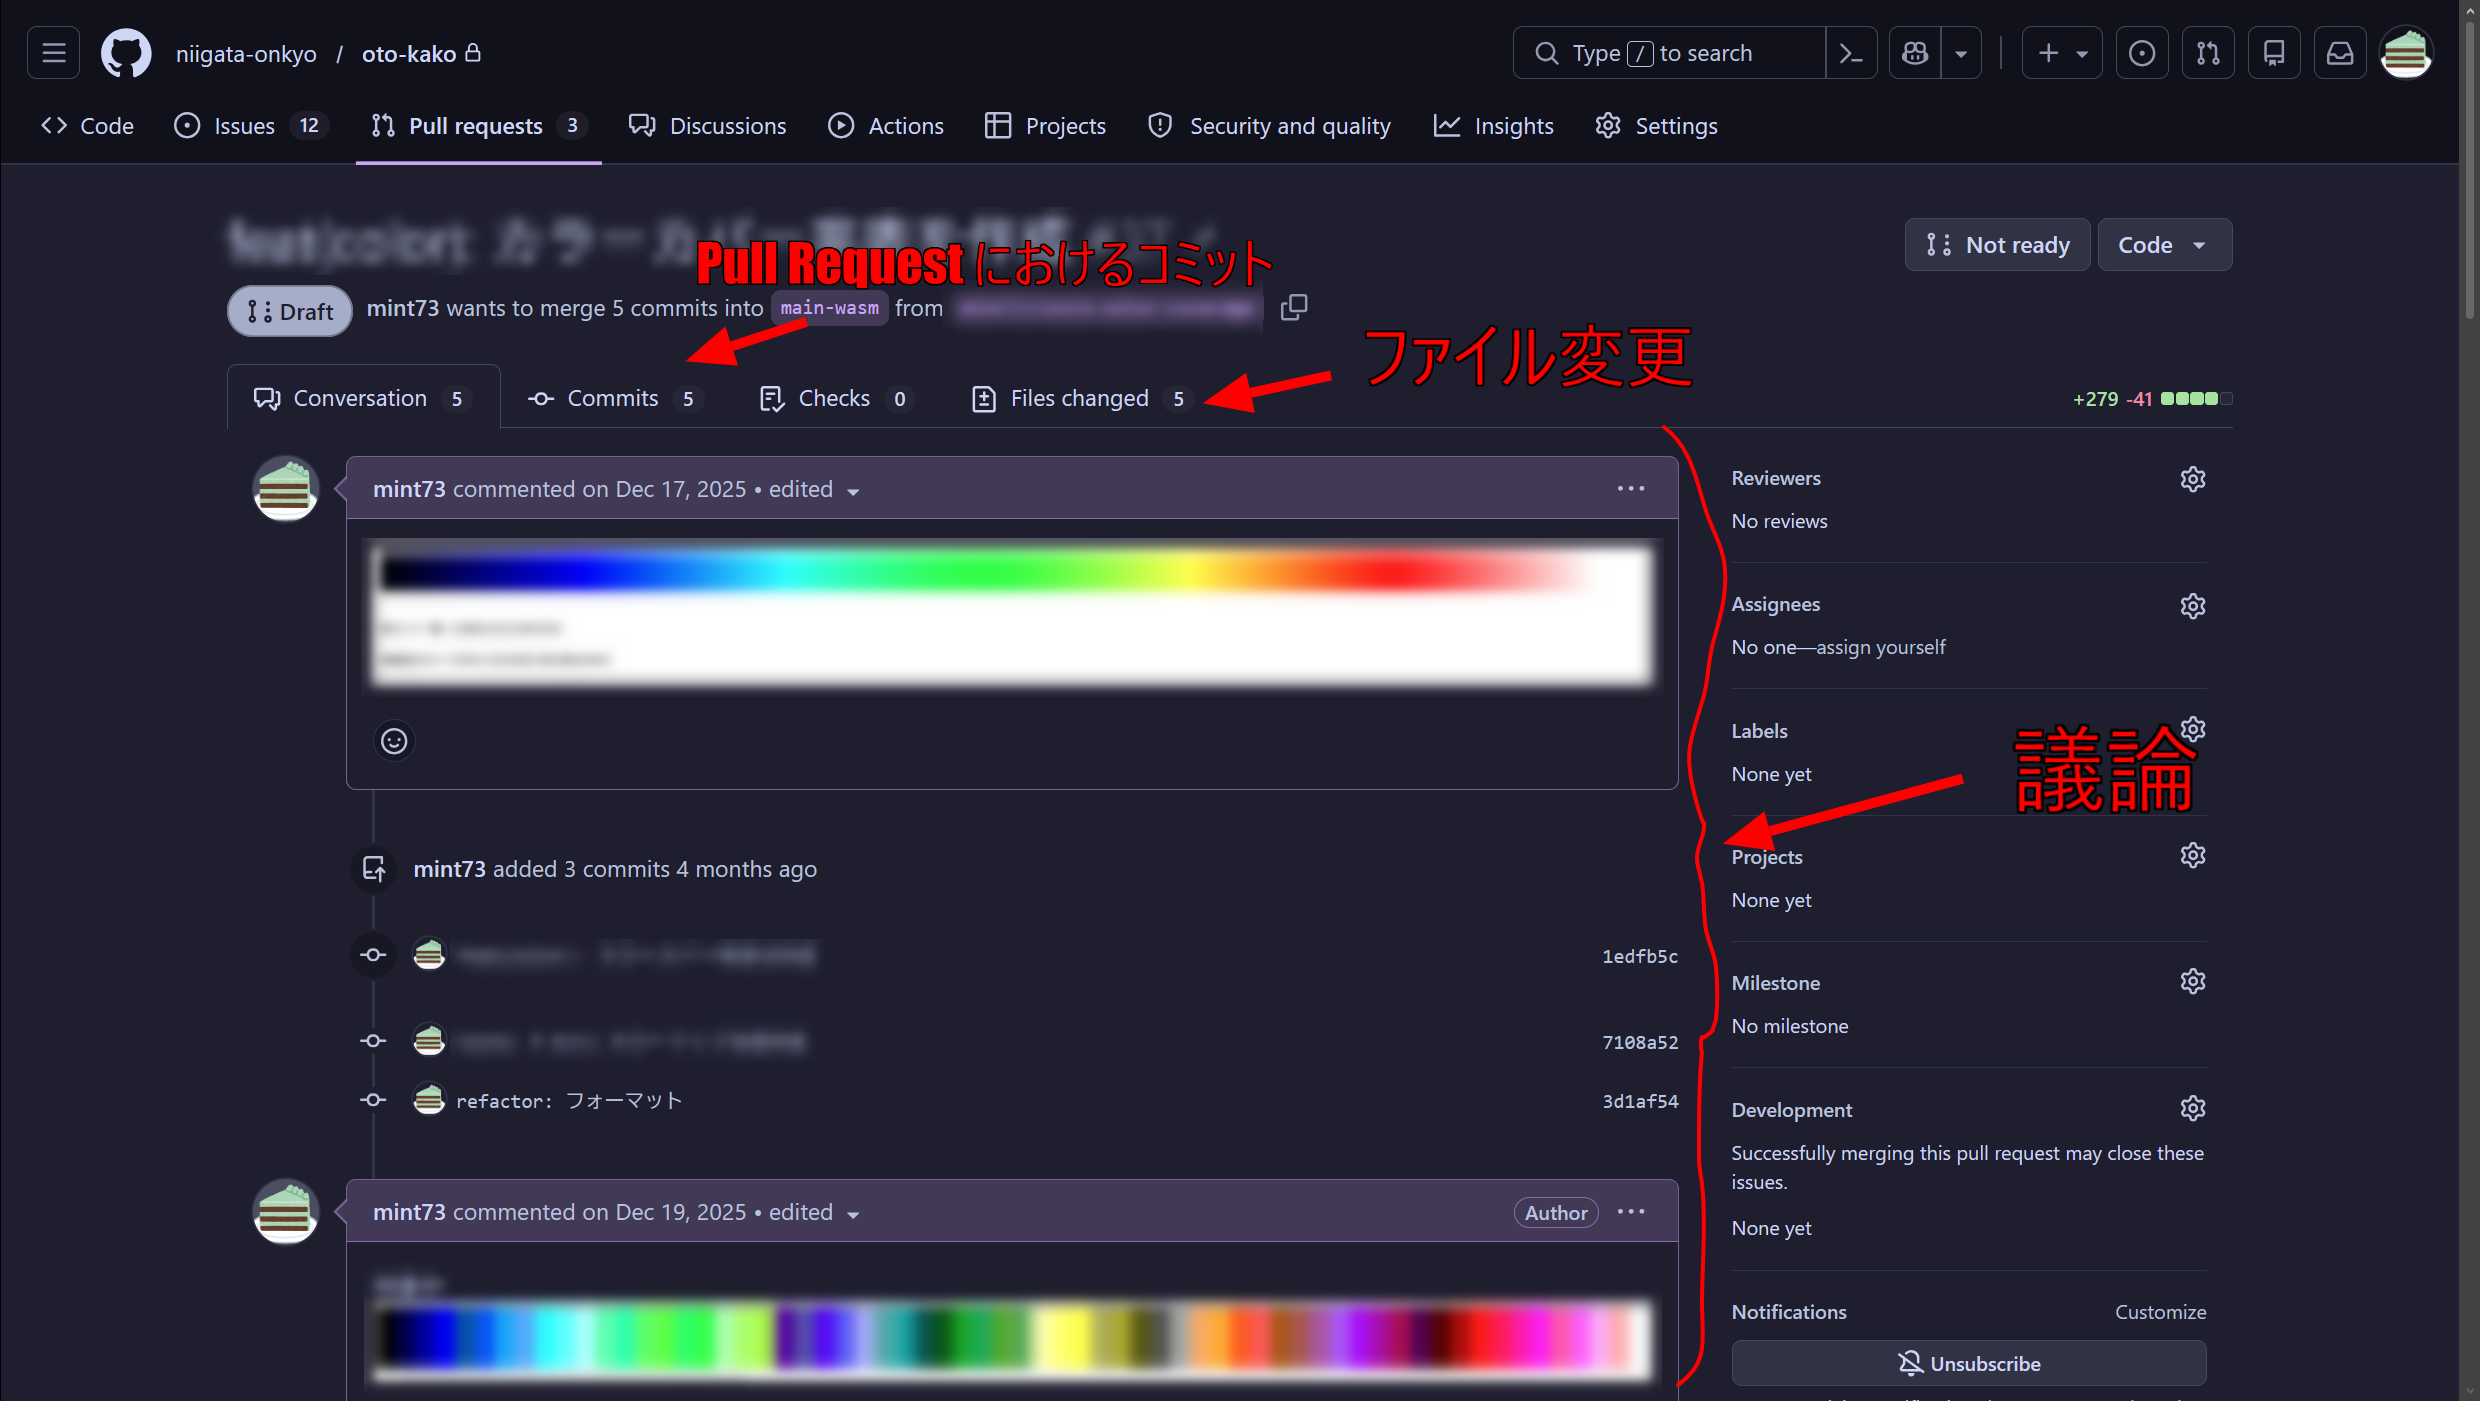Viewport: 2480px width, 1401px height.
Task: Click the Unsubscribe button
Action: point(1968,1364)
